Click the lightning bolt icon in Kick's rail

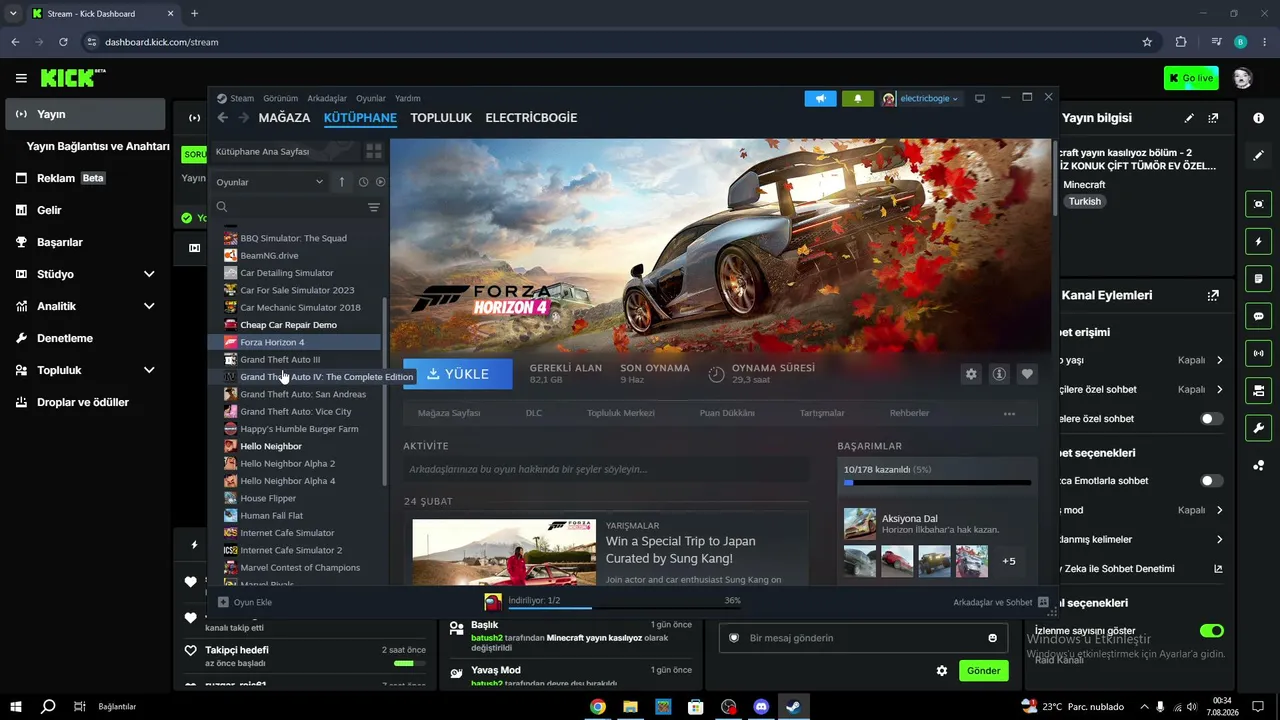tap(1258, 241)
